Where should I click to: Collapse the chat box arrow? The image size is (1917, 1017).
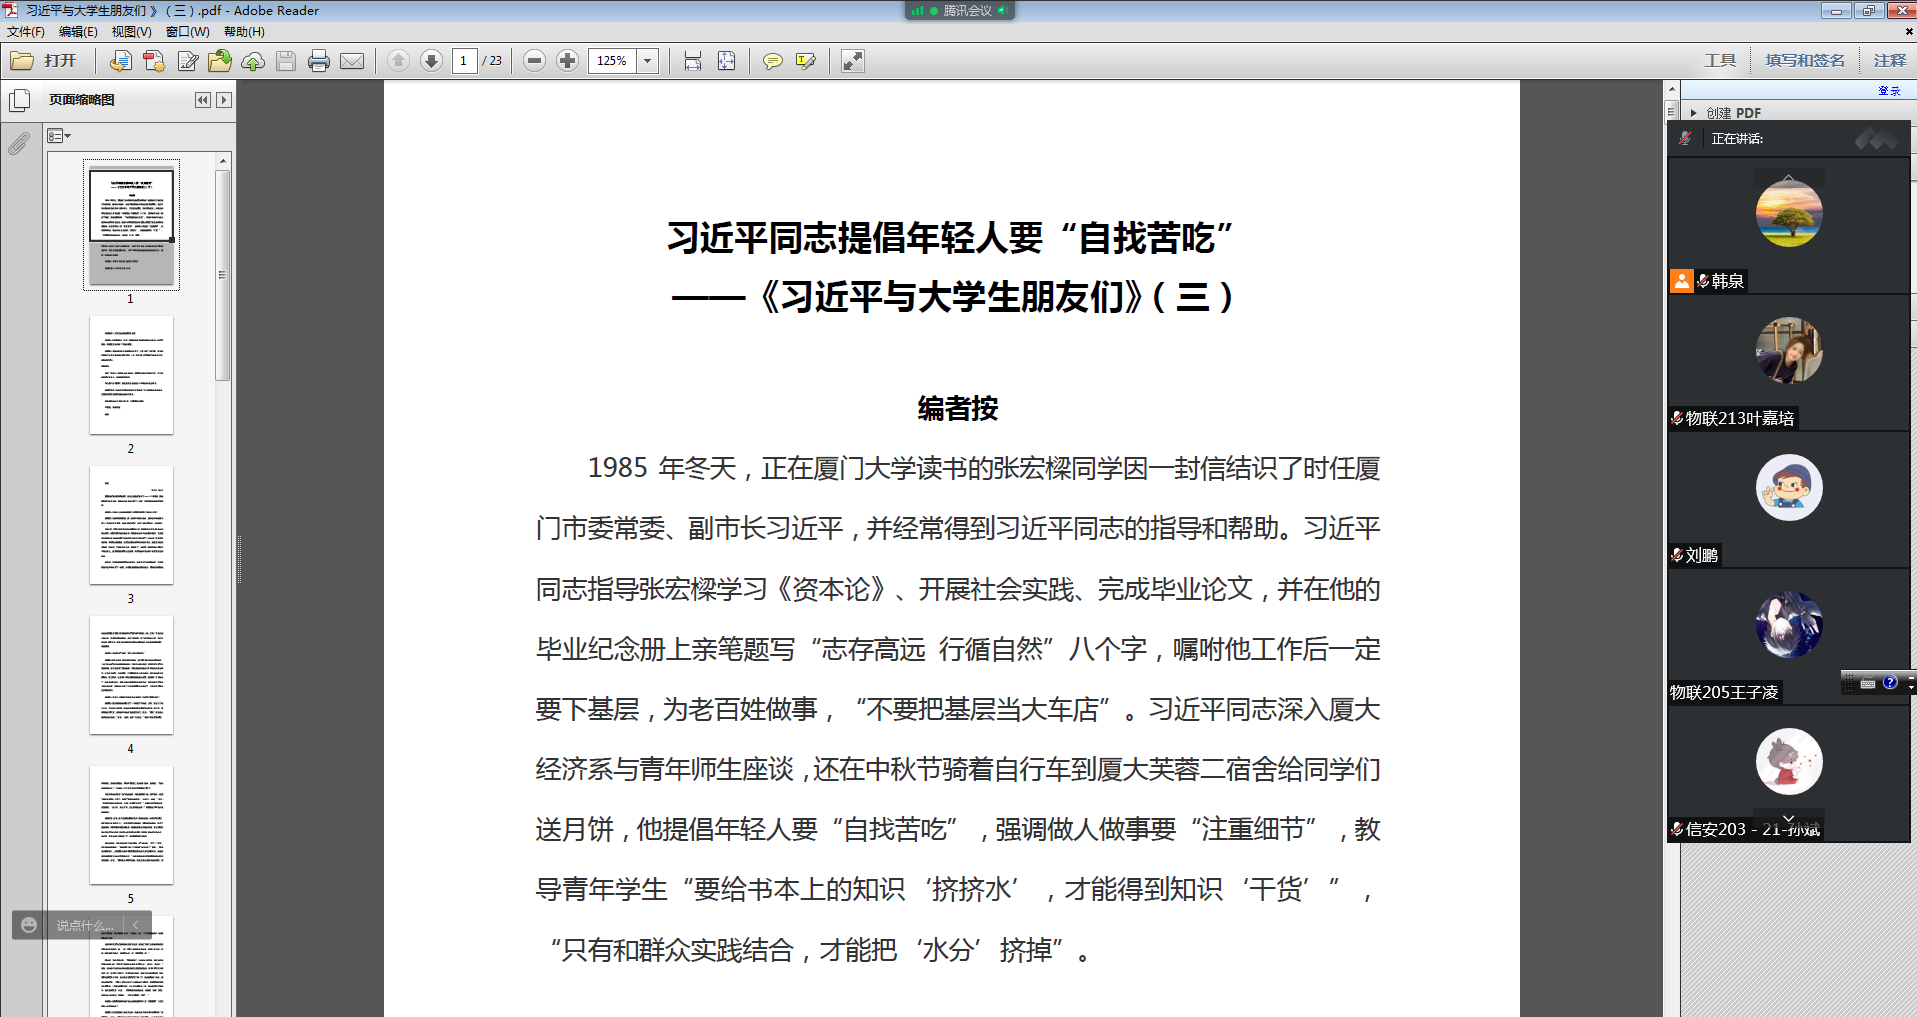point(136,925)
